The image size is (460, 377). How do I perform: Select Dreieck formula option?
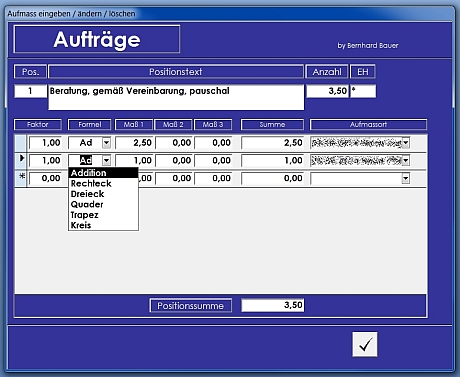tap(103, 194)
